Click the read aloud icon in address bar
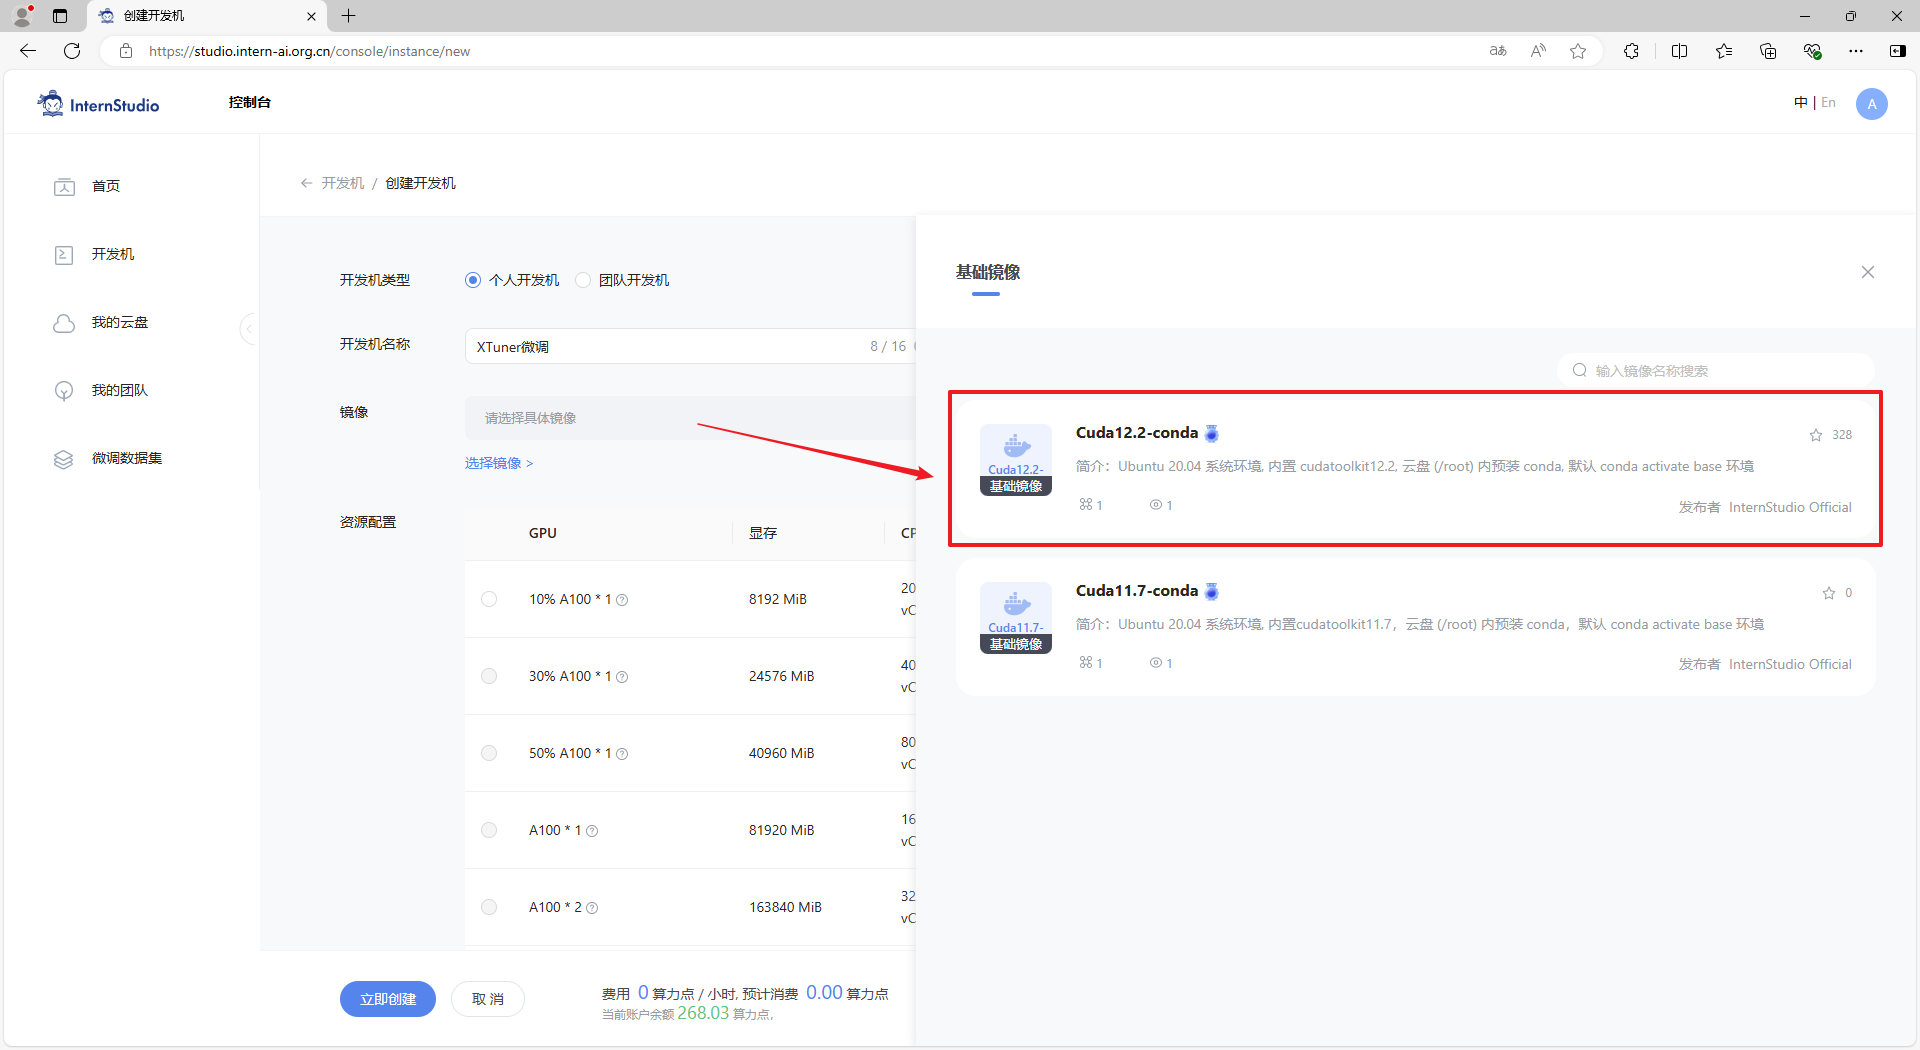The width and height of the screenshot is (1920, 1050). (1538, 51)
